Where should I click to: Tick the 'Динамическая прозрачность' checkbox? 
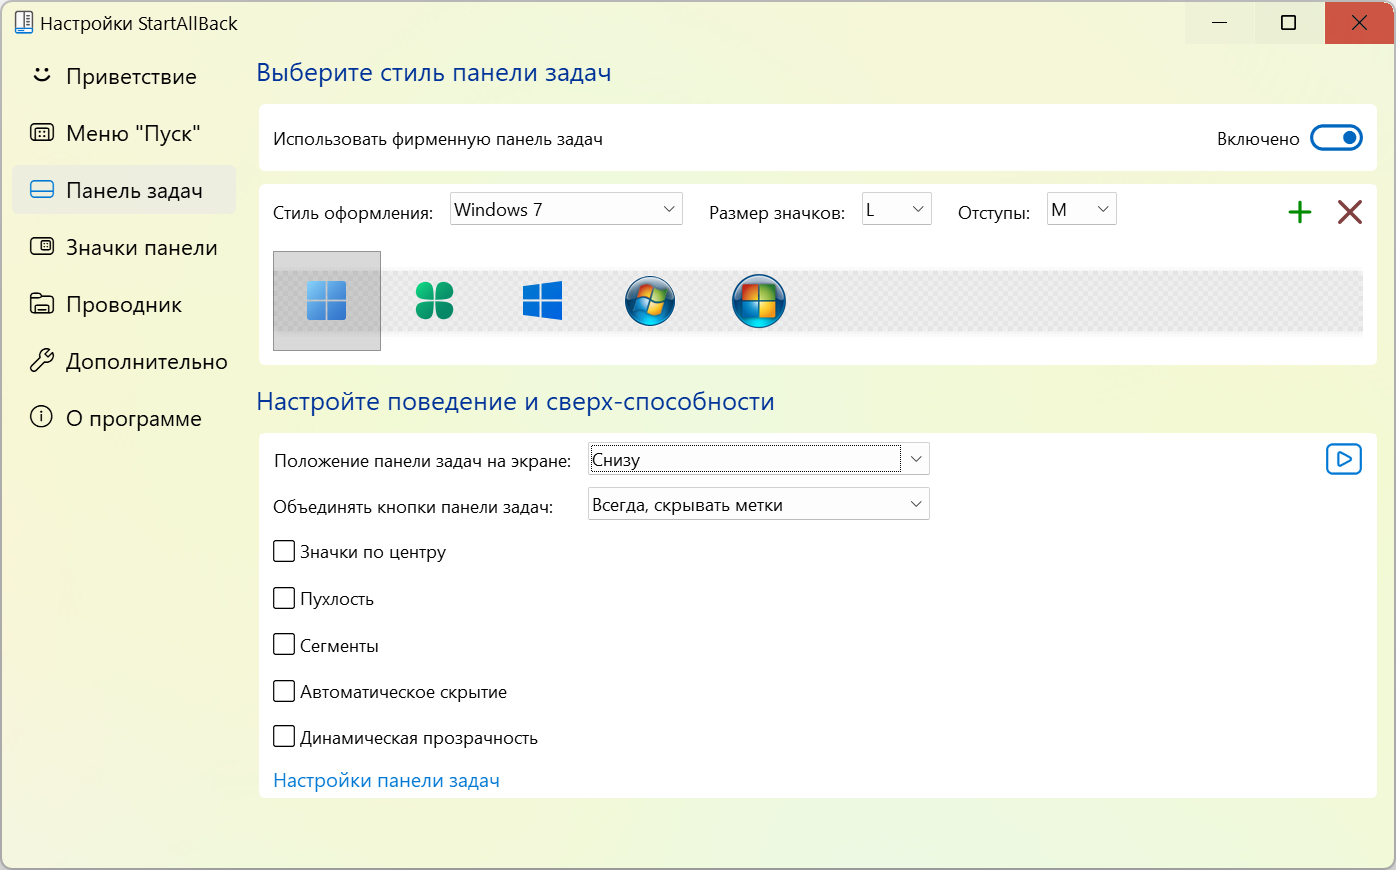[x=285, y=737]
